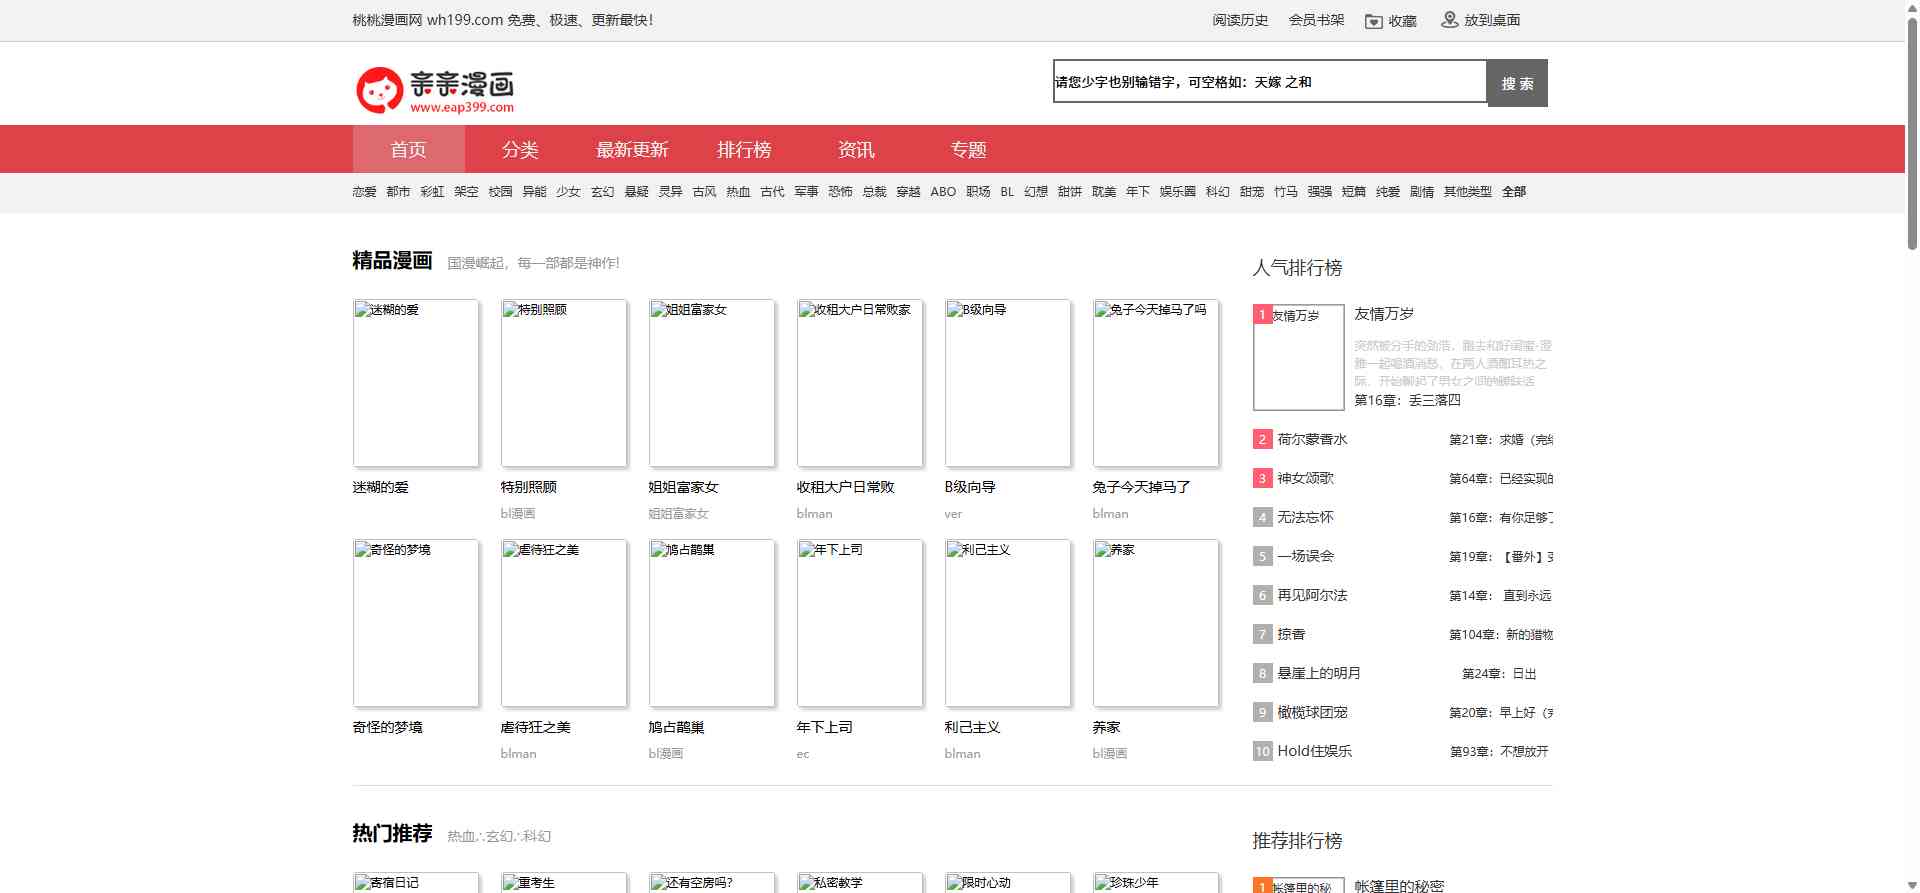Click the scrollbar down arrow

pyautogui.click(x=1912, y=886)
